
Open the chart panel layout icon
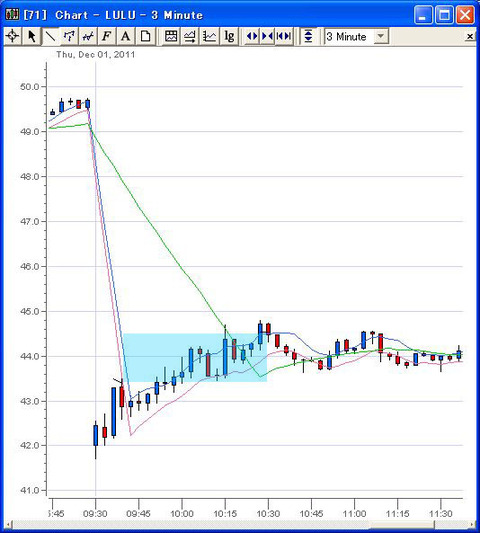(171, 36)
